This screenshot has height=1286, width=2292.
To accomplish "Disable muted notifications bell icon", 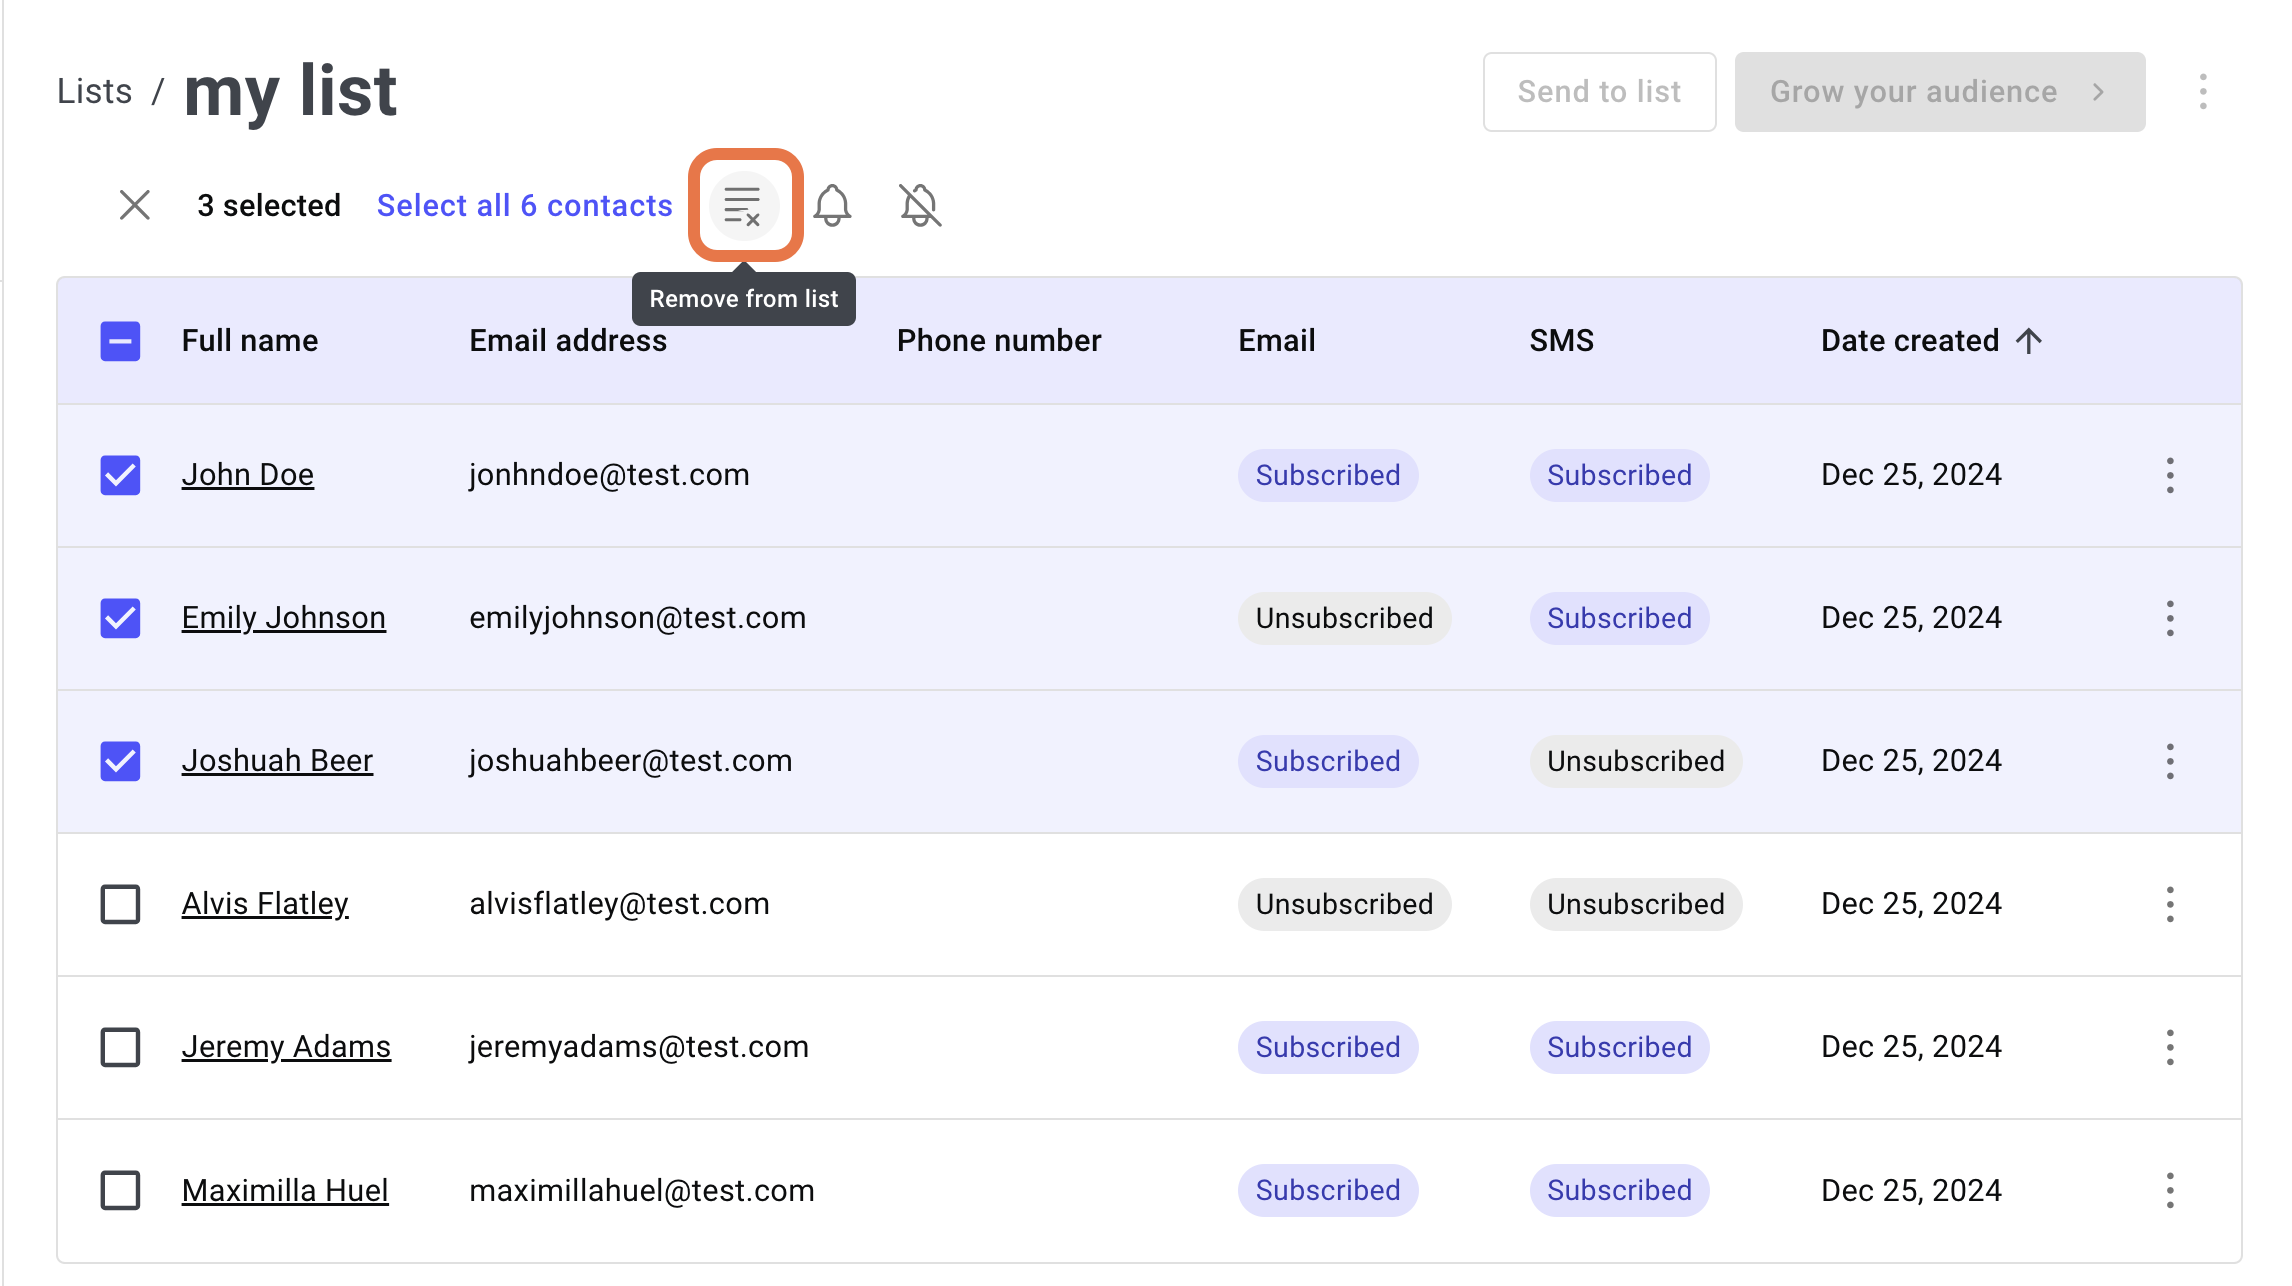I will [x=919, y=205].
